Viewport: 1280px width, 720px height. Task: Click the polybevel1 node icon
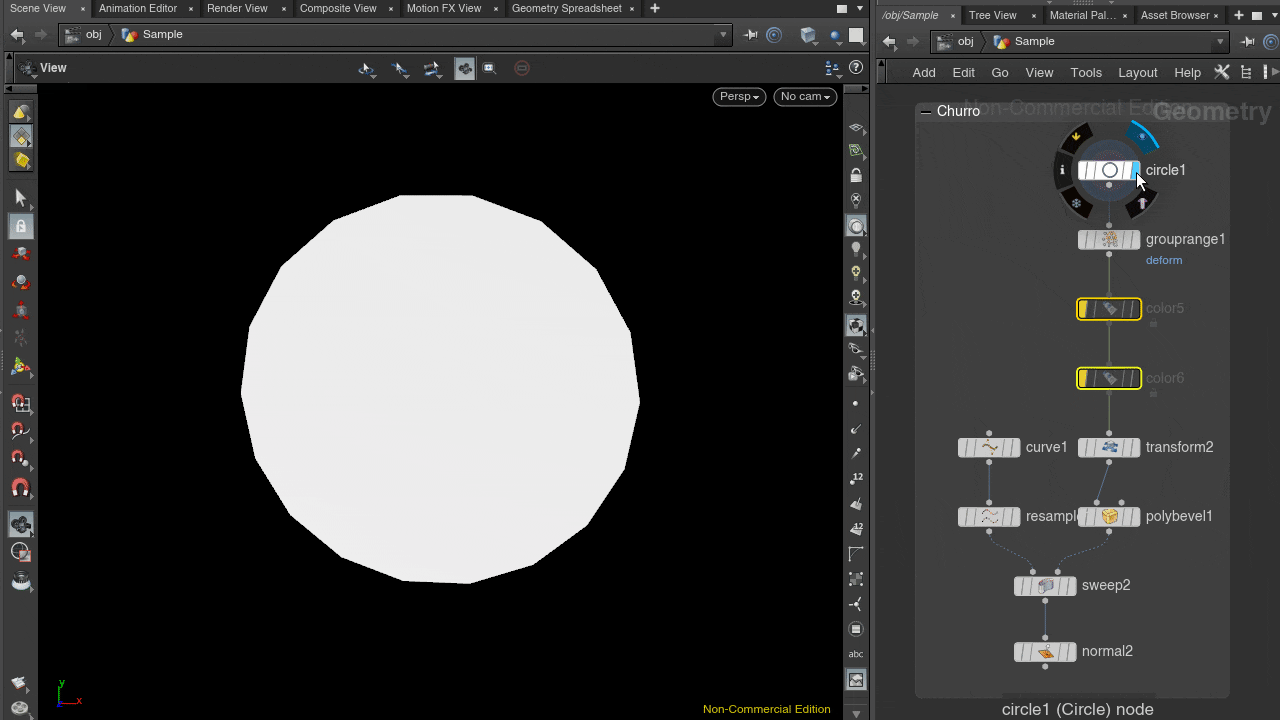(1109, 517)
